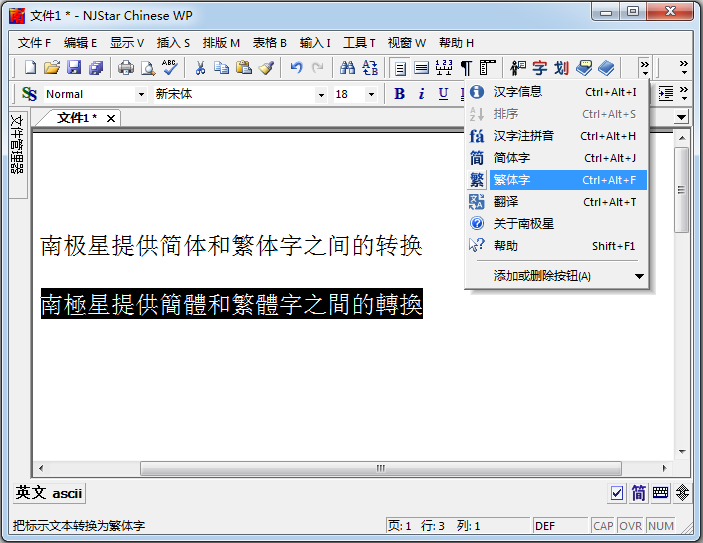Image resolution: width=703 pixels, height=543 pixels.
Task: Close the 文件1 document tab
Action: [111, 118]
